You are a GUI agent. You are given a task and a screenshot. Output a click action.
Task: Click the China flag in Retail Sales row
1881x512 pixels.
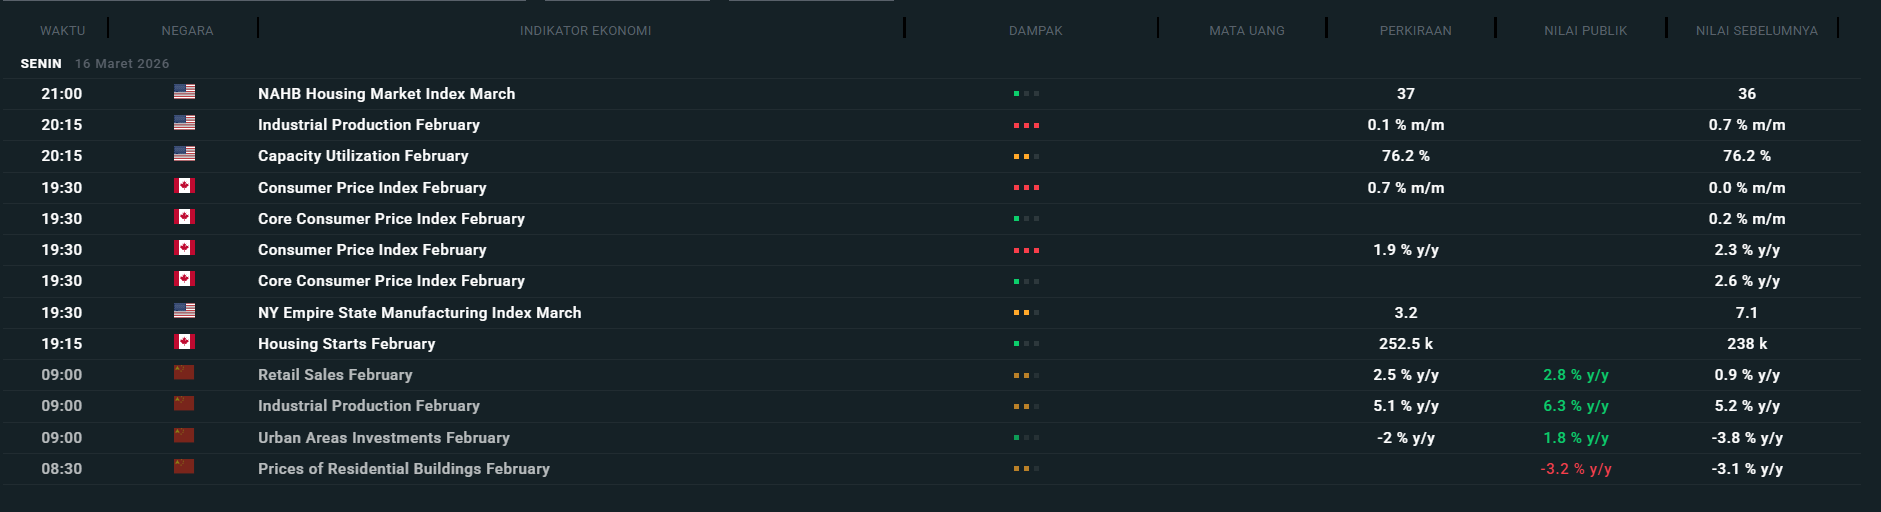pyautogui.click(x=184, y=373)
